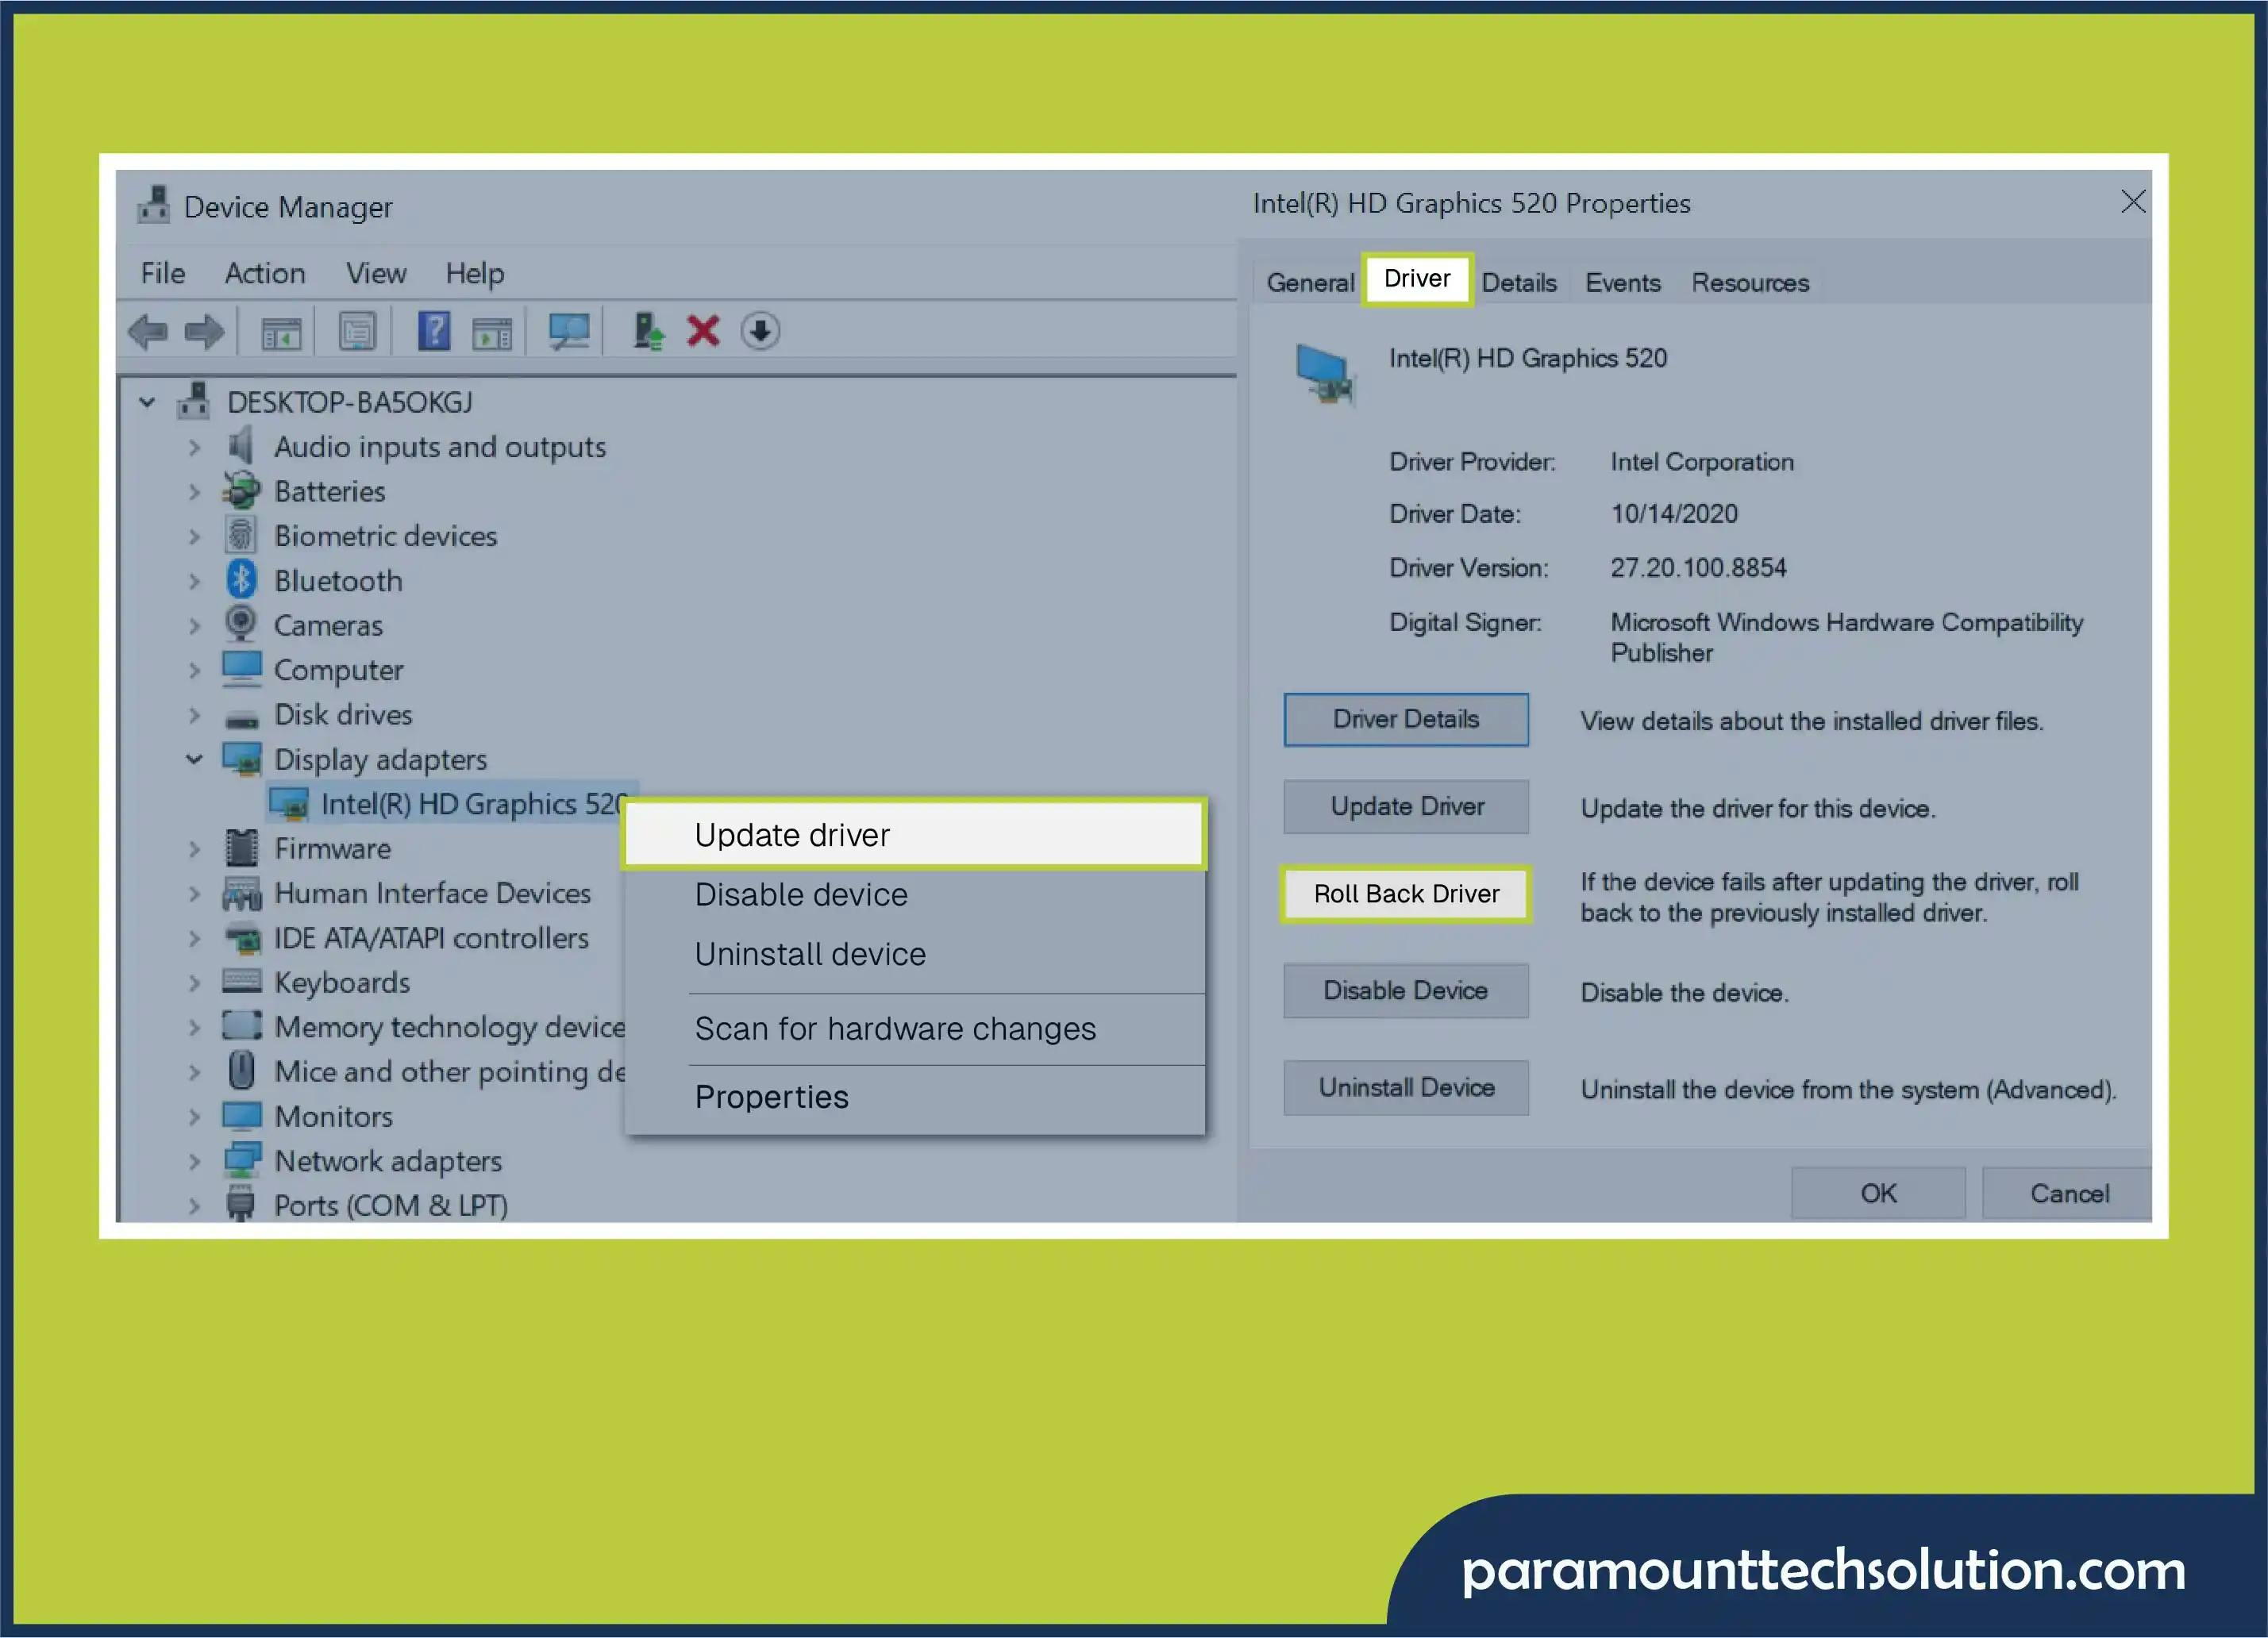Click the blue Help question-mark icon
The image size is (2268, 1638).
[x=434, y=331]
